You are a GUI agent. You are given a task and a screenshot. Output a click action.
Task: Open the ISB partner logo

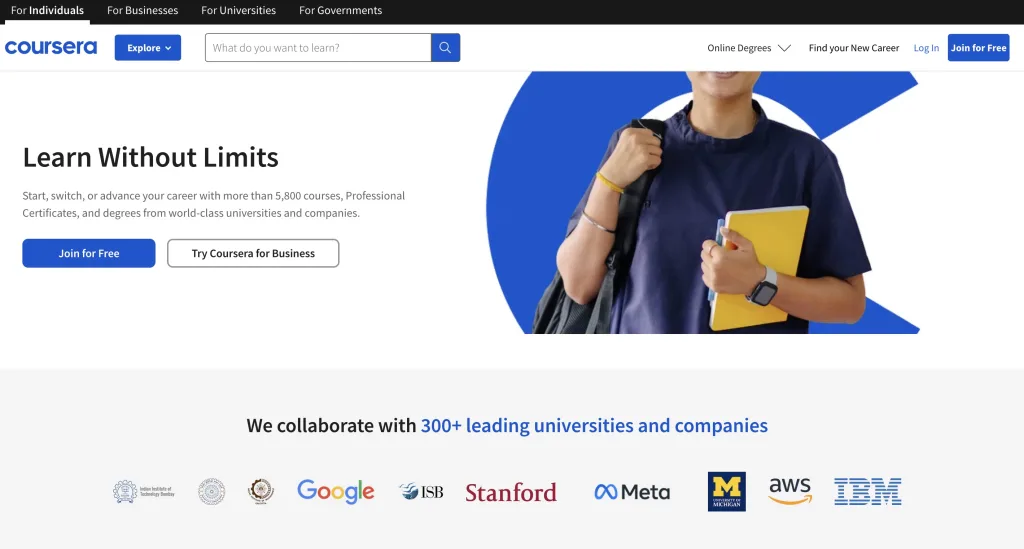point(421,492)
